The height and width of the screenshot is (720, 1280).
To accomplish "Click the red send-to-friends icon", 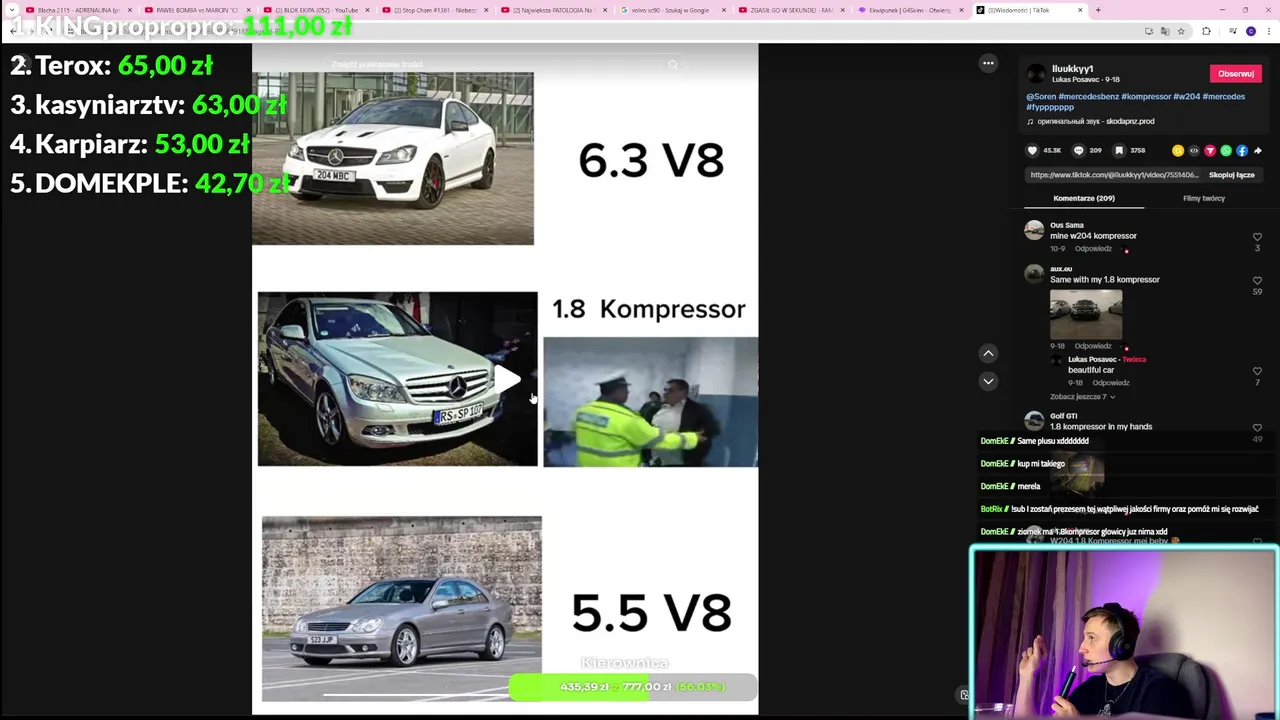I will (x=1210, y=150).
